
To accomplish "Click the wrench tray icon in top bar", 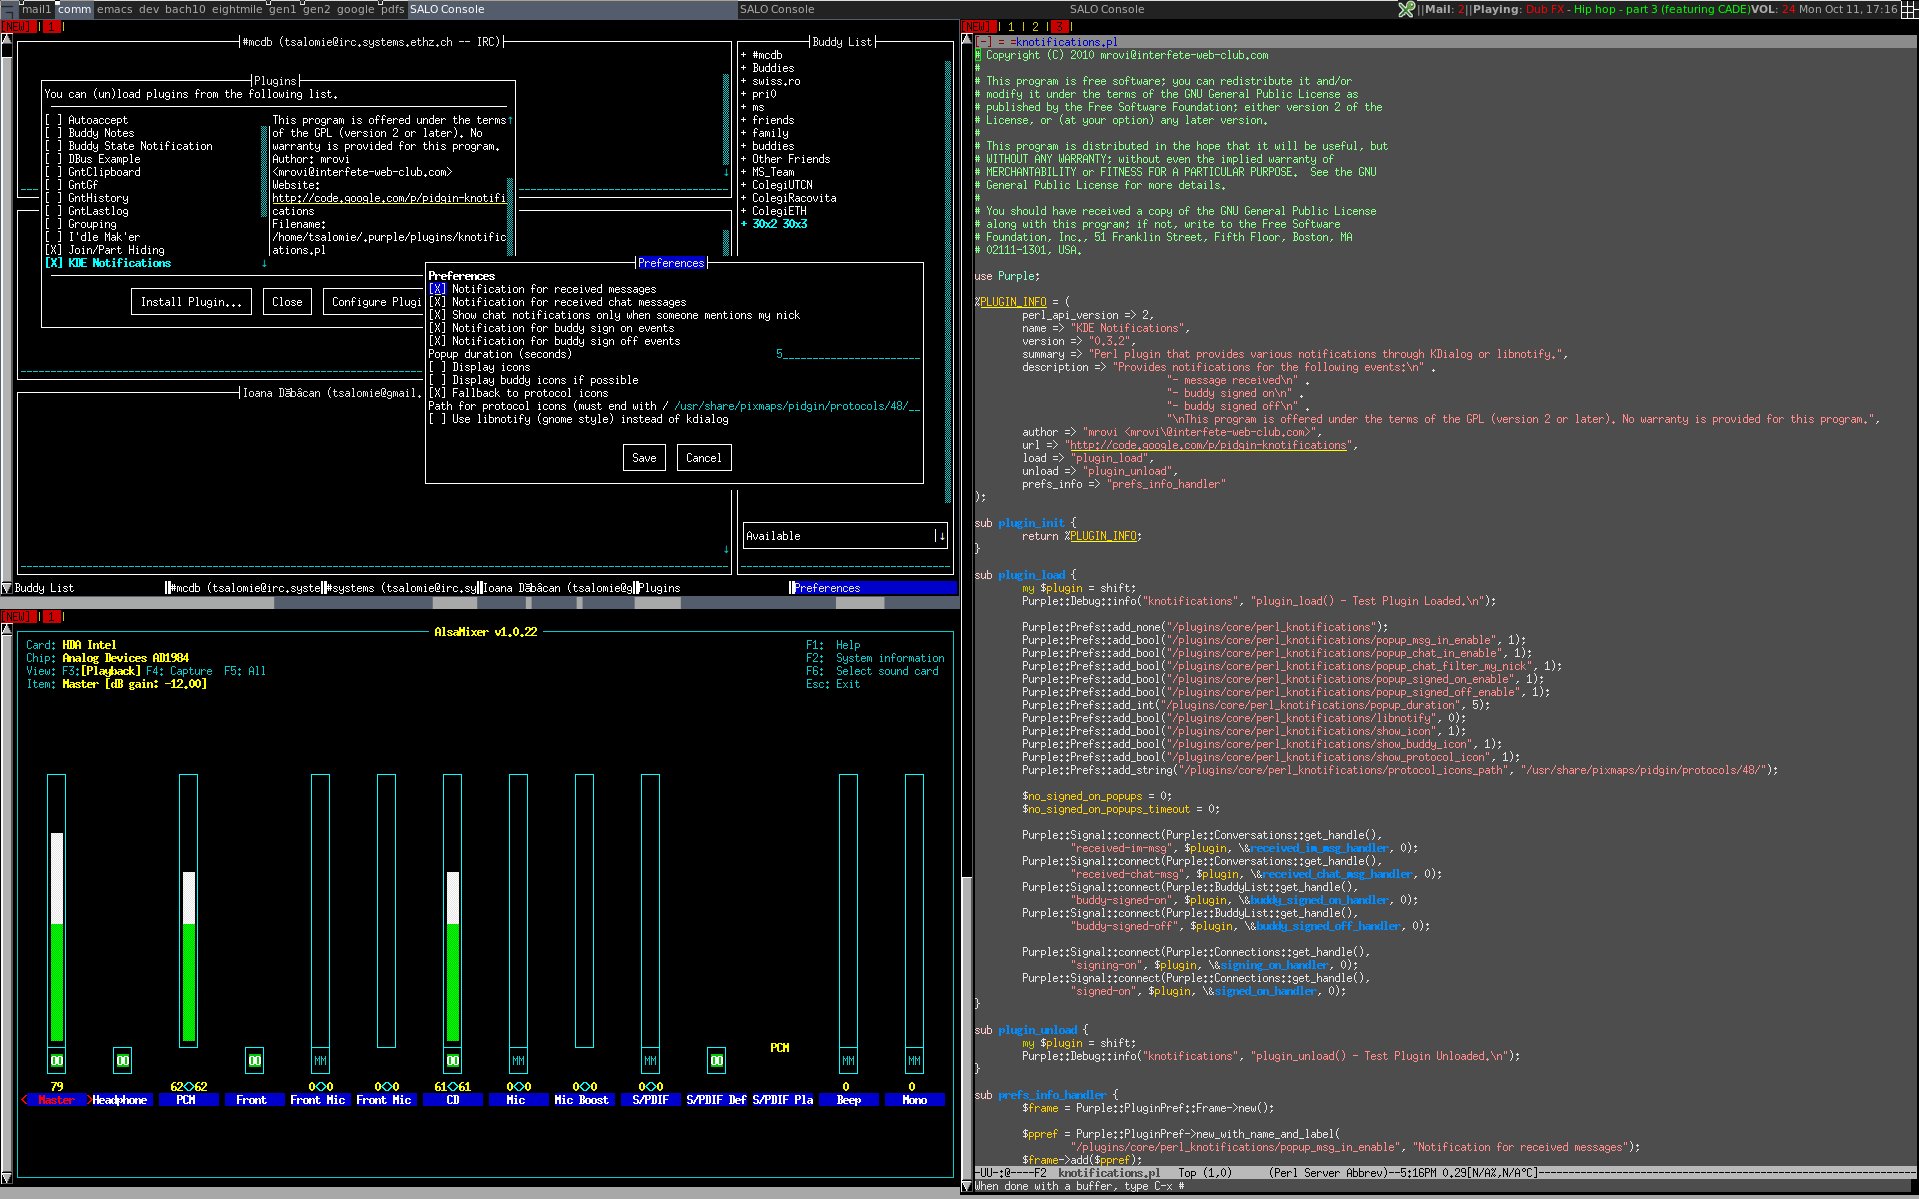I will pyautogui.click(x=1406, y=9).
